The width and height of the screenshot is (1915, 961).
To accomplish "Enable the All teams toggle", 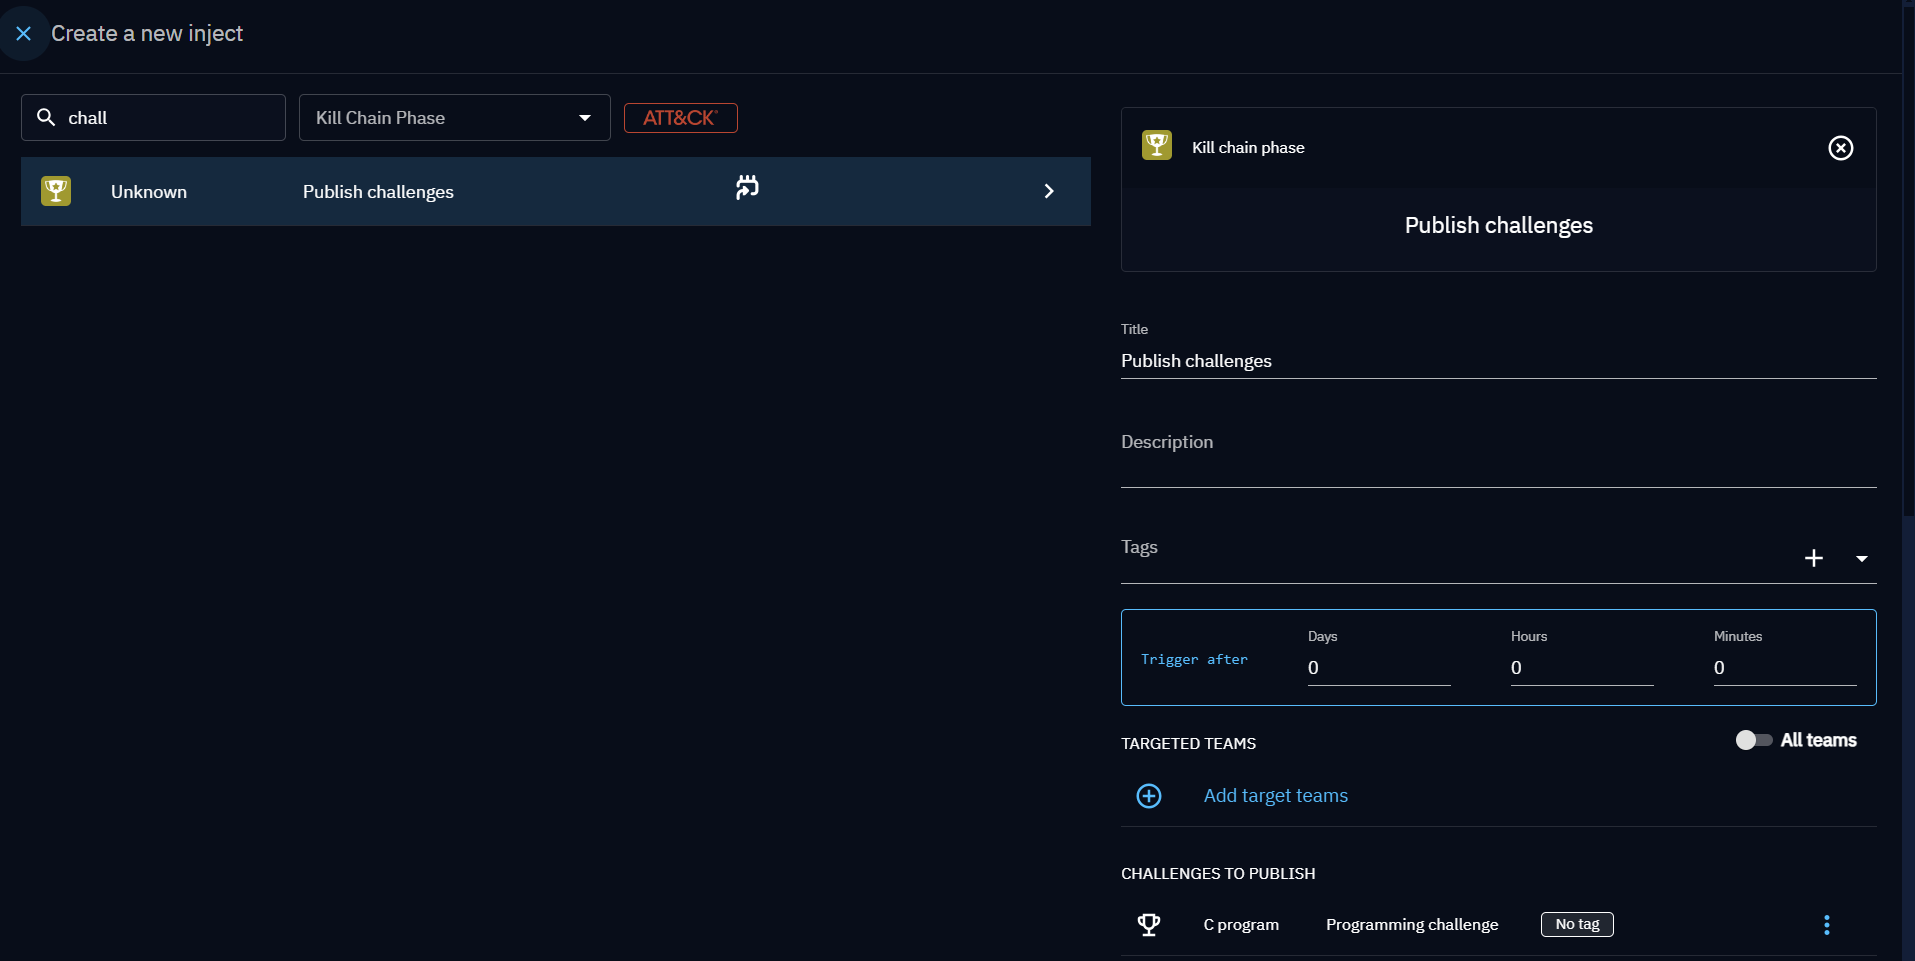I will coord(1753,740).
